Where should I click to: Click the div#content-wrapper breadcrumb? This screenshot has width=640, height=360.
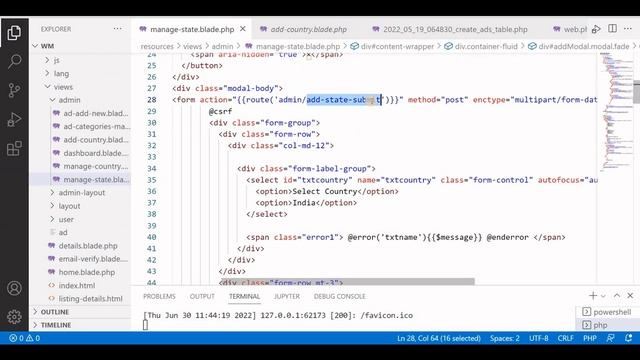click(x=393, y=47)
